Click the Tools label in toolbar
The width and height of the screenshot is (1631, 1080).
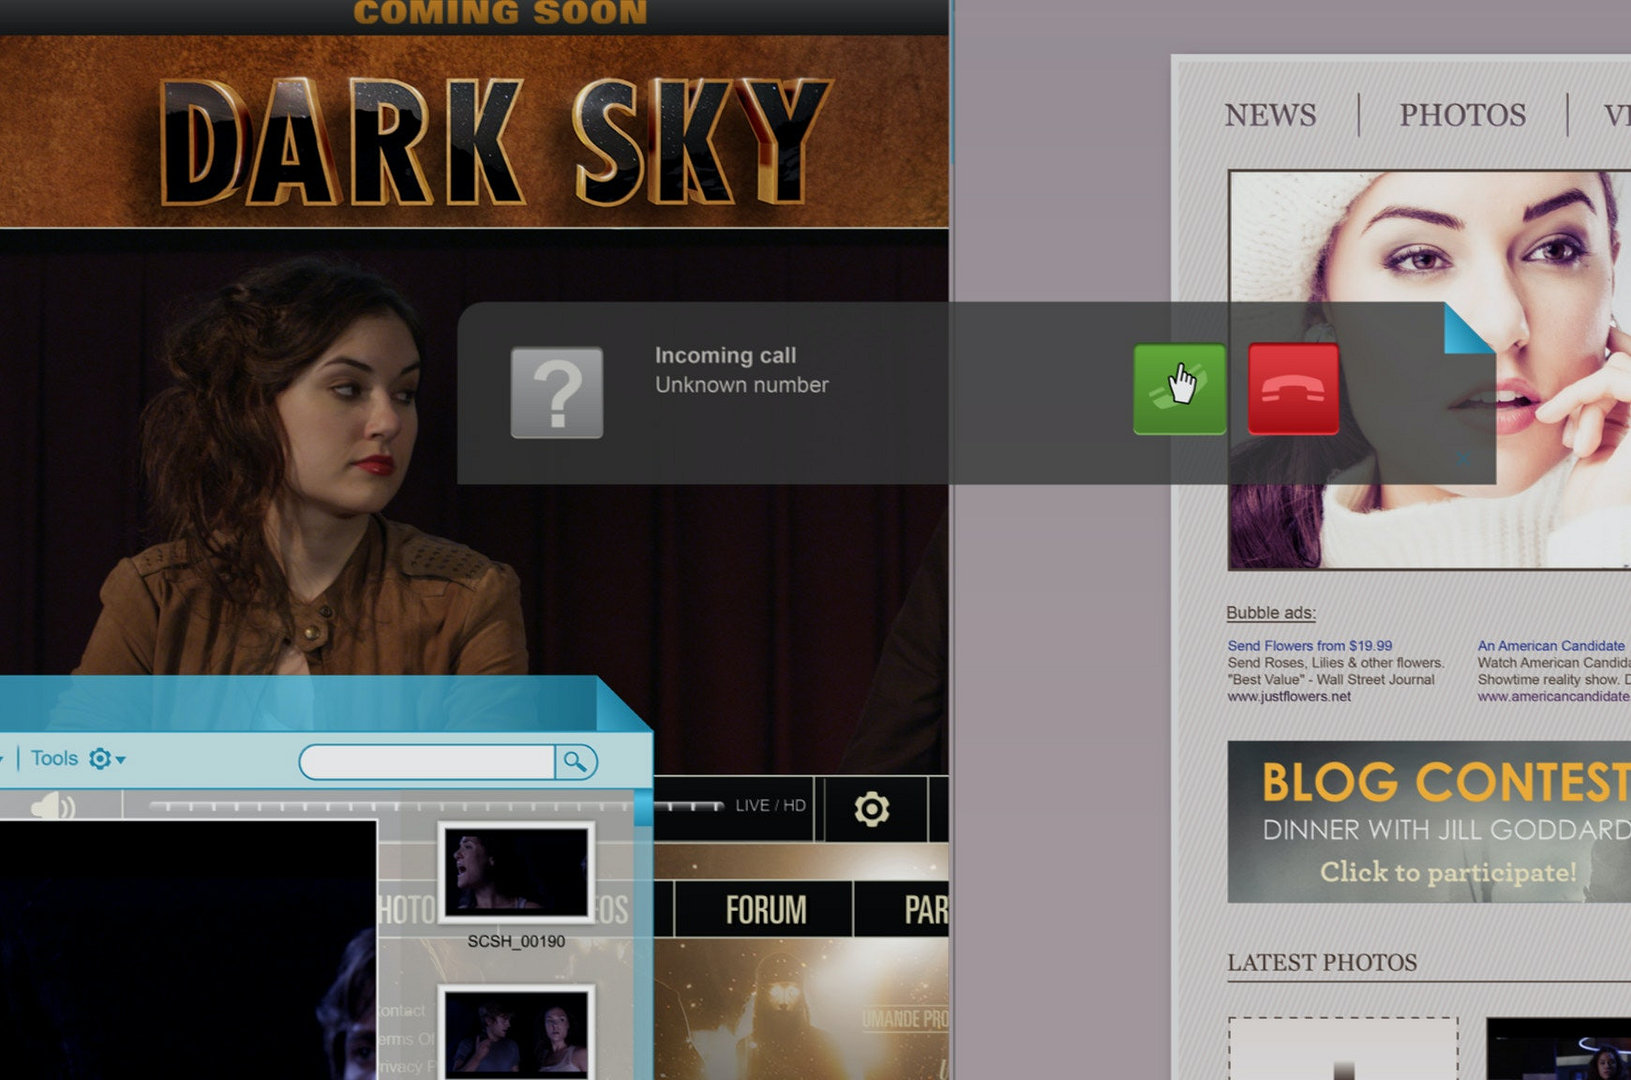click(54, 758)
